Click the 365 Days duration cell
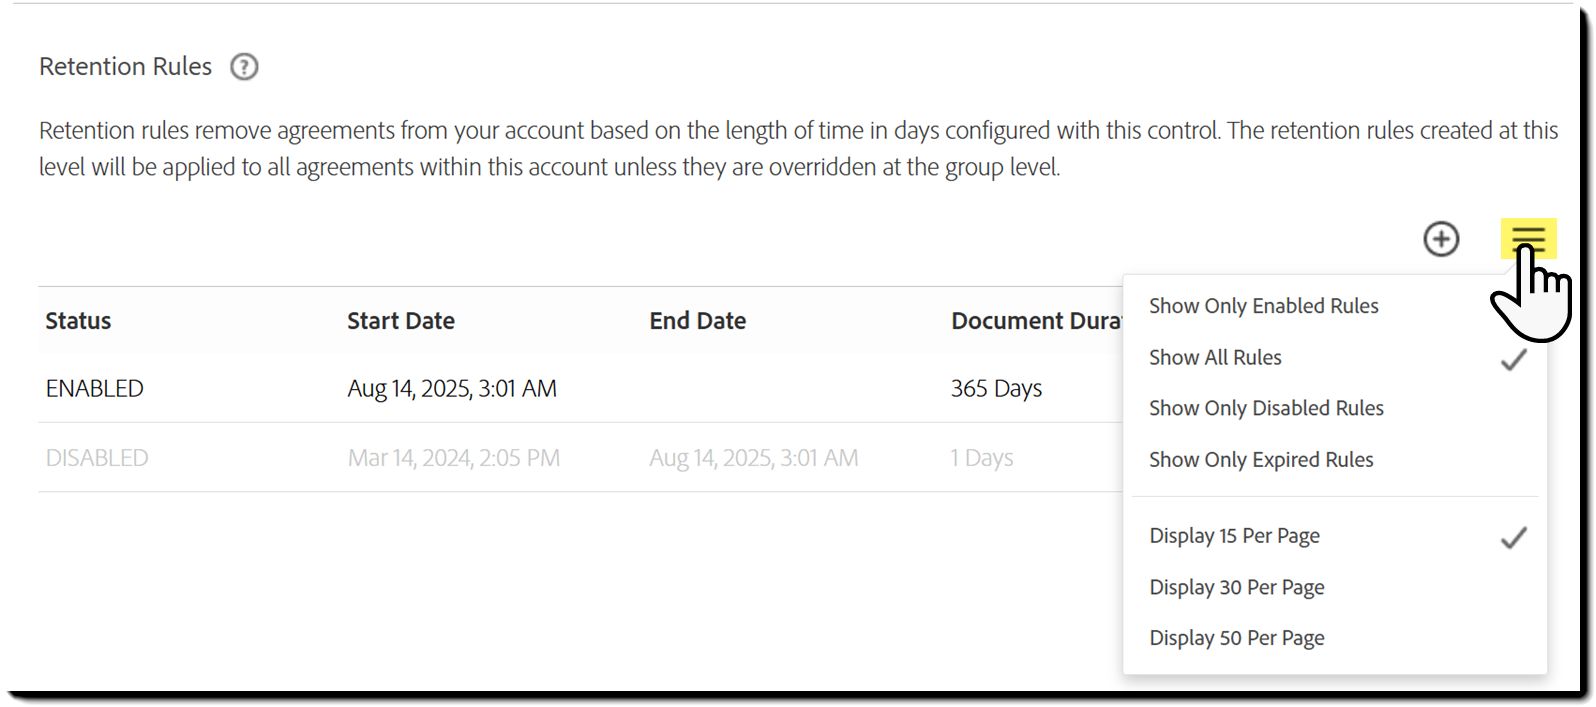Image resolution: width=1596 pixels, height=707 pixels. [996, 389]
